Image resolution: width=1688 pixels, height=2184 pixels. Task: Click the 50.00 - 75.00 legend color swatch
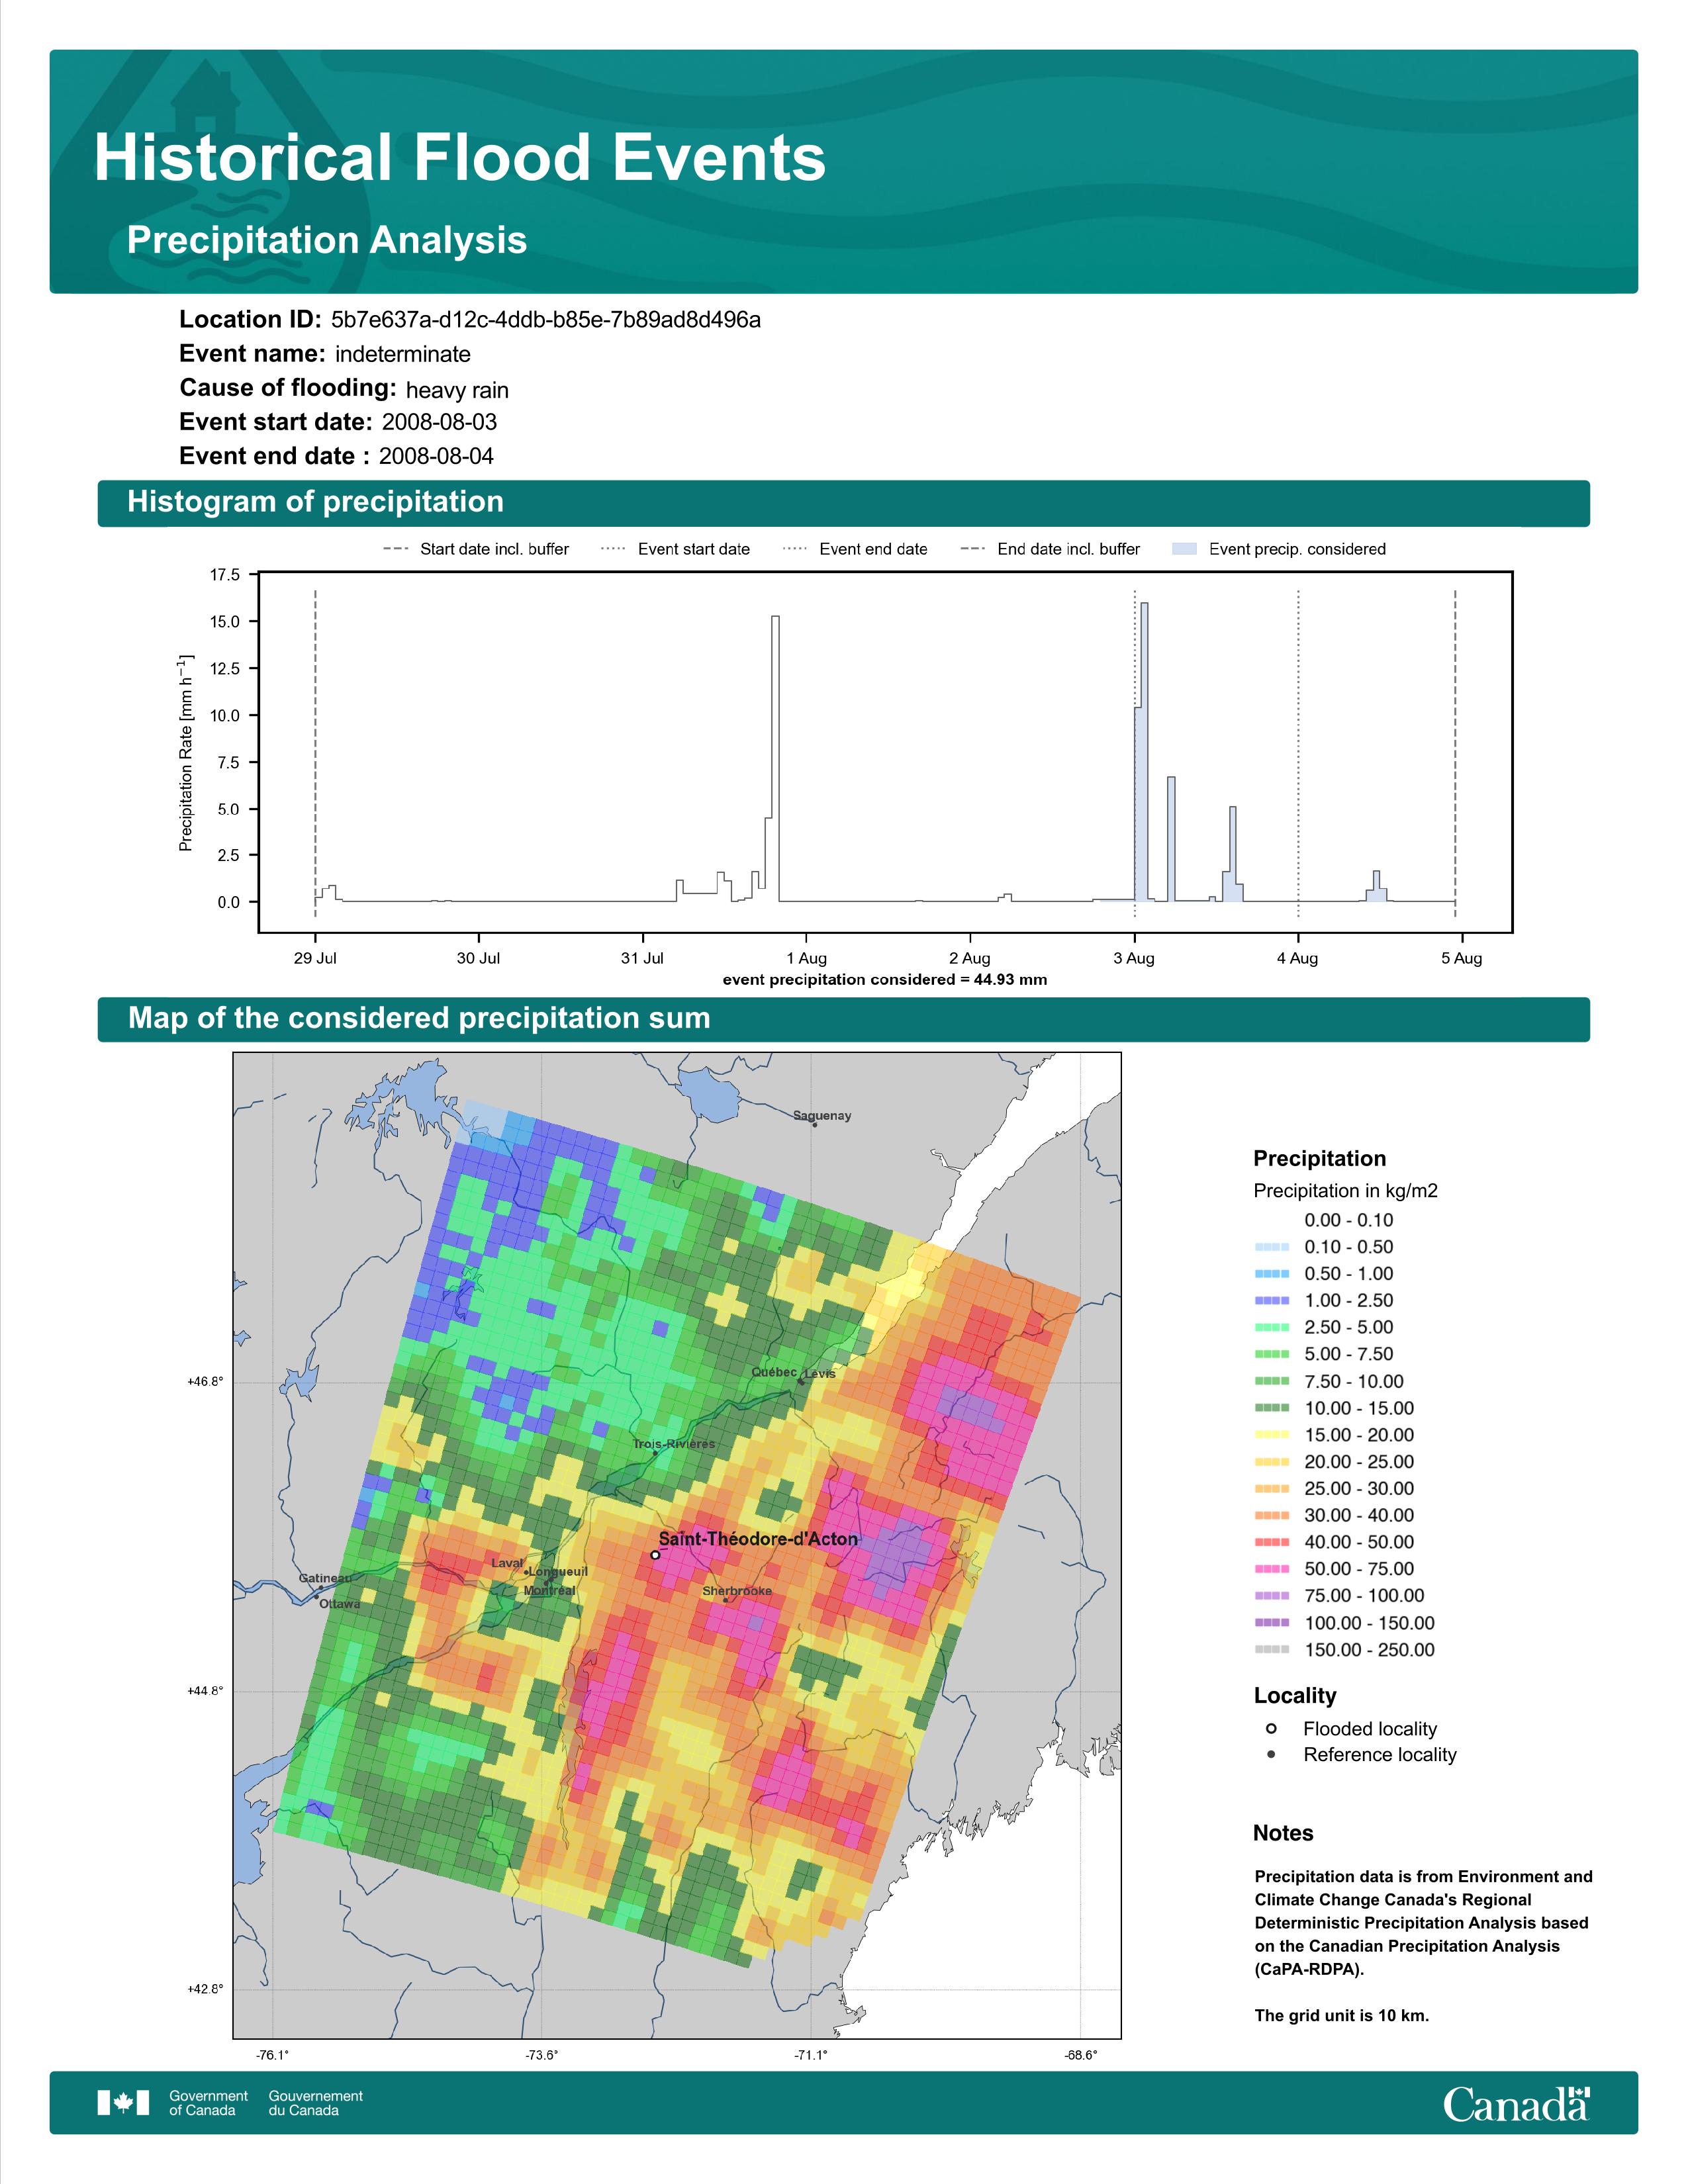coord(1272,1569)
